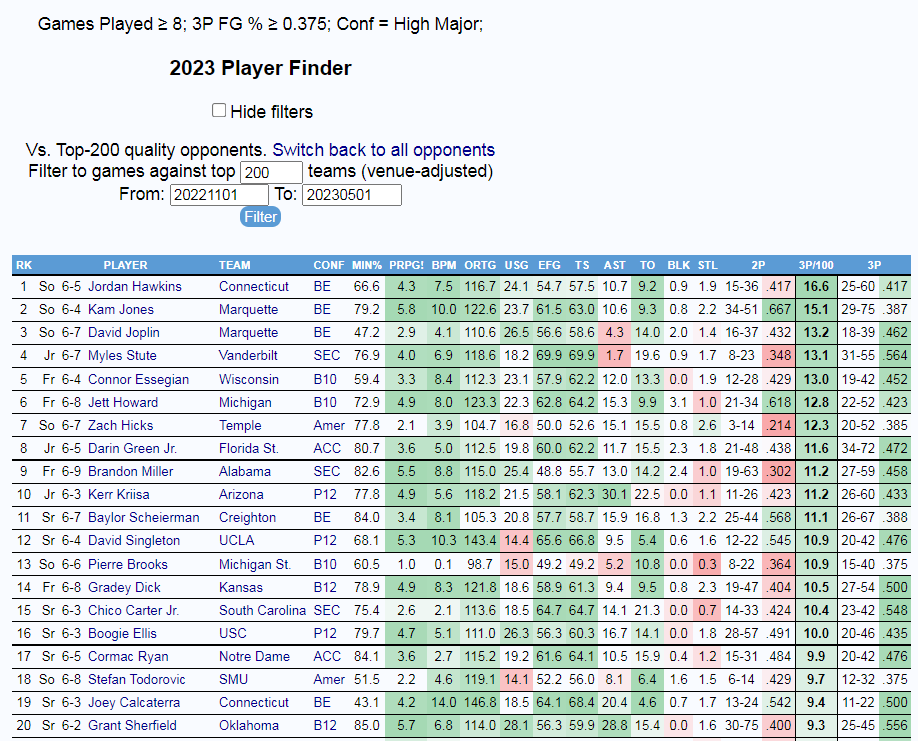Open David Joplin player link
The image size is (918, 741).
point(124,332)
